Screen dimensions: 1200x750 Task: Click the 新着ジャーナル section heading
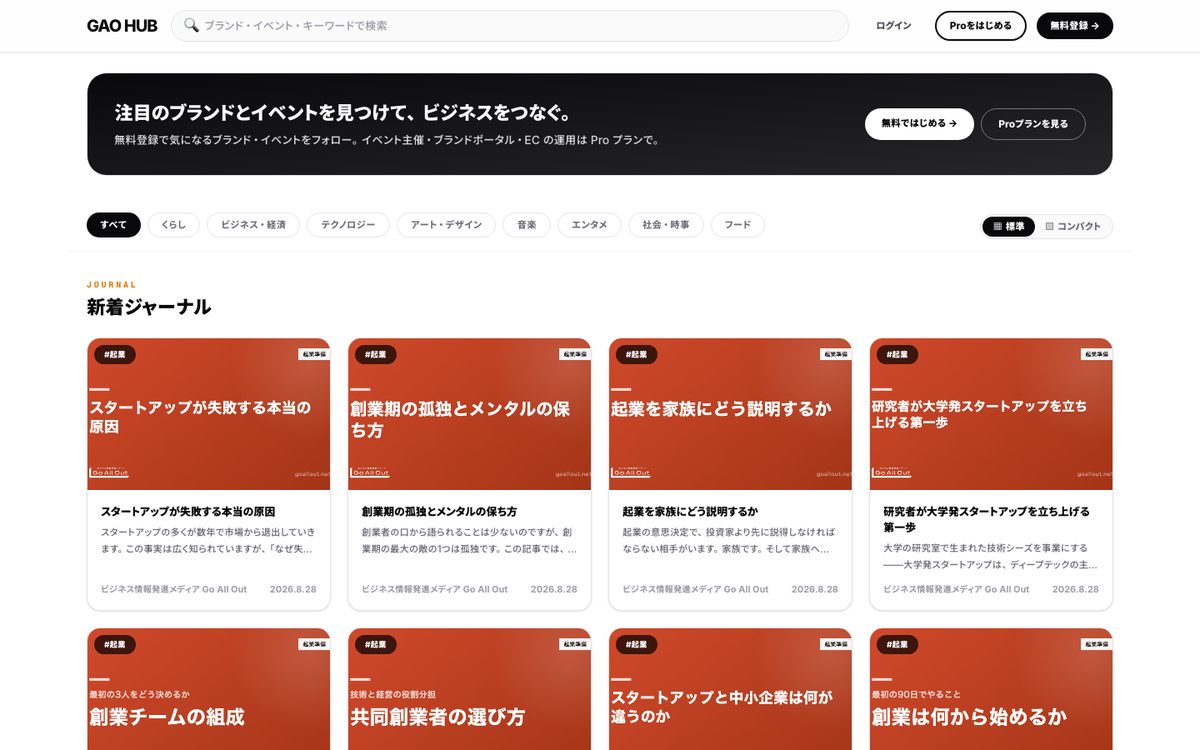(x=149, y=307)
